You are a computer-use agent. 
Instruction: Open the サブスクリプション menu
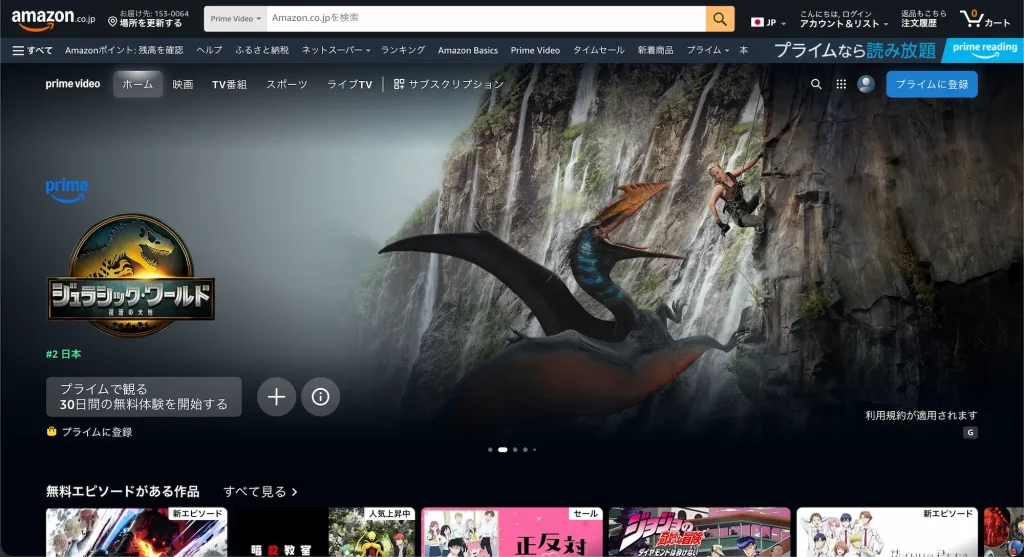tap(449, 85)
